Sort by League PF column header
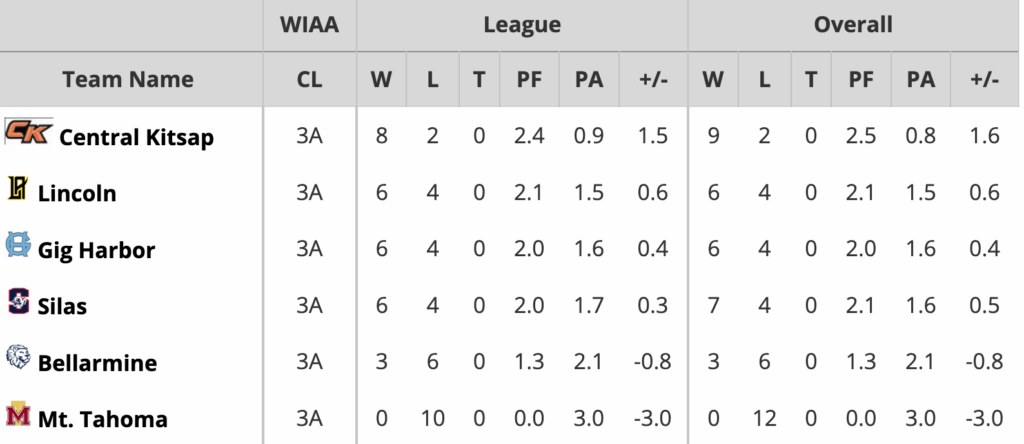Screen dimensions: 1024x444 pyautogui.click(x=529, y=79)
